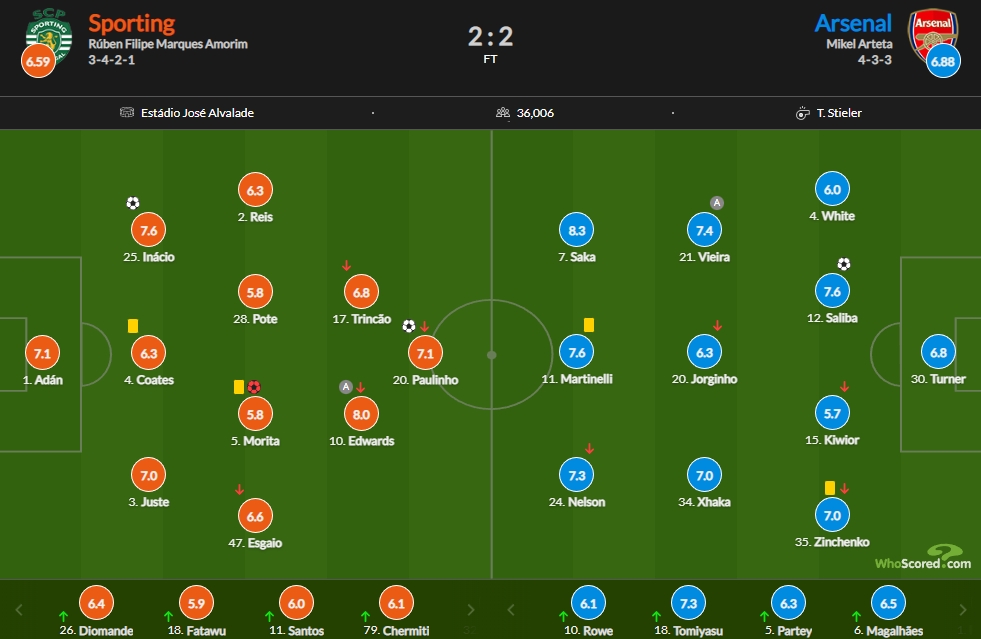Show previous Arsenal substitutes with left chevron
The height and width of the screenshot is (639, 981).
[511, 610]
